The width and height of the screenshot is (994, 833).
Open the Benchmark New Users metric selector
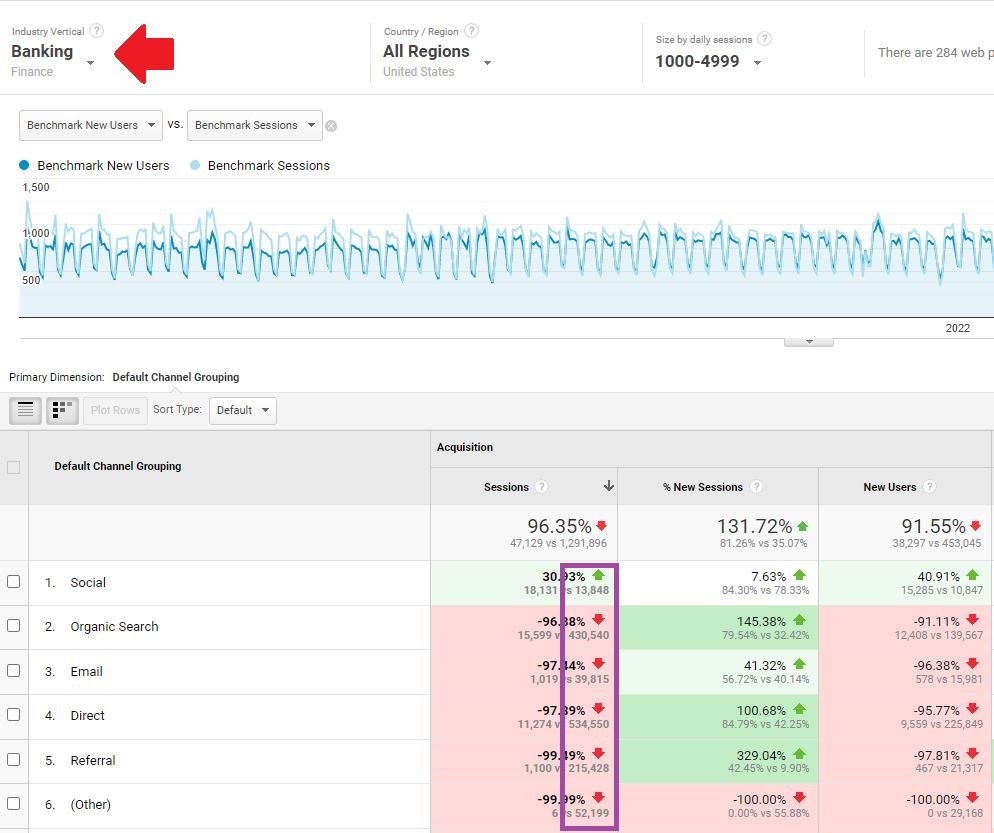coord(91,125)
